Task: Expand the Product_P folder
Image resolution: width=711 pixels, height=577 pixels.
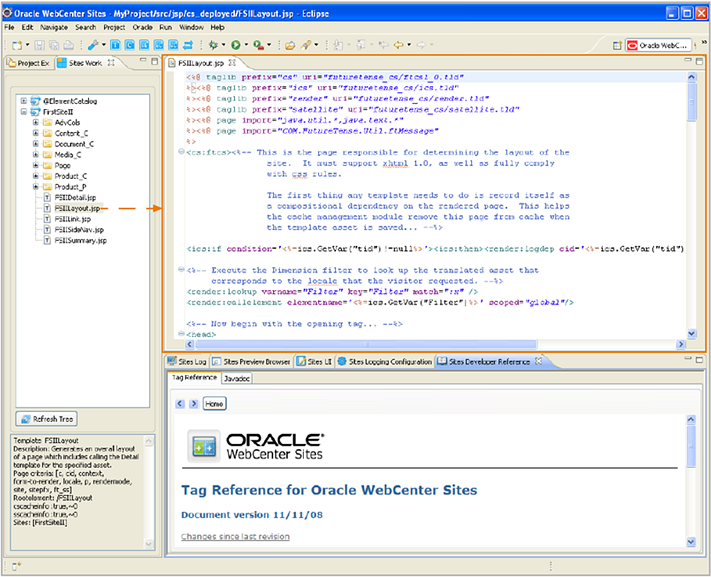Action: tap(35, 187)
